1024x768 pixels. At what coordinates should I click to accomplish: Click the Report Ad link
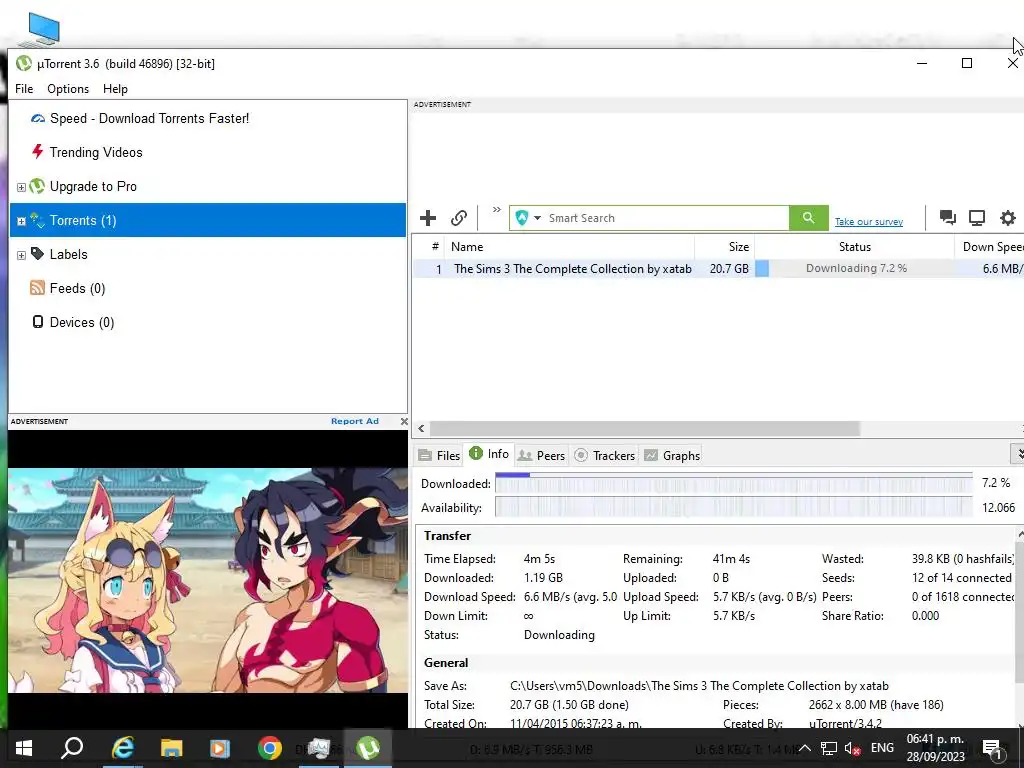(355, 421)
